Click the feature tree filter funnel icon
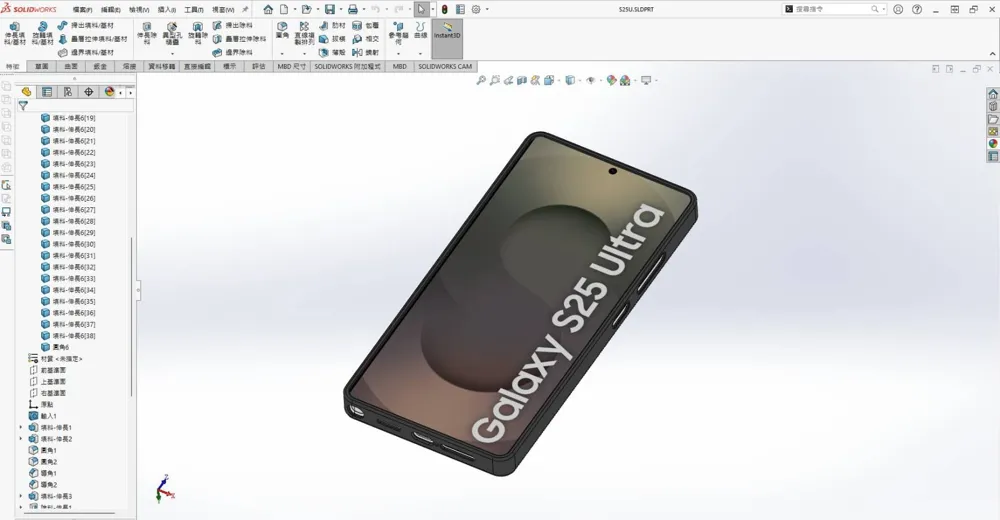This screenshot has height=520, width=1000. [x=23, y=105]
